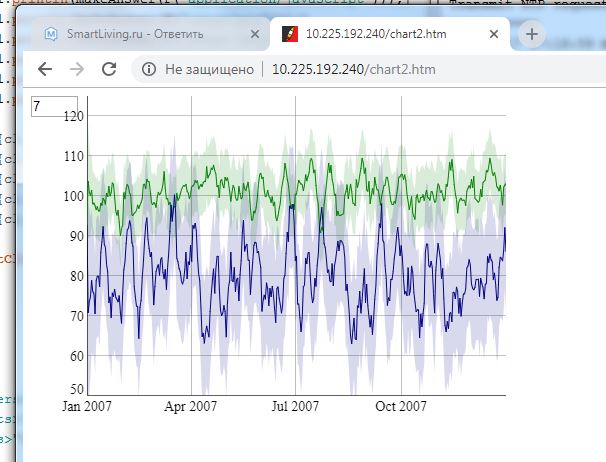Switch to the SmartLiving.ru tab
Viewport: 606px width, 462px height.
(150, 34)
